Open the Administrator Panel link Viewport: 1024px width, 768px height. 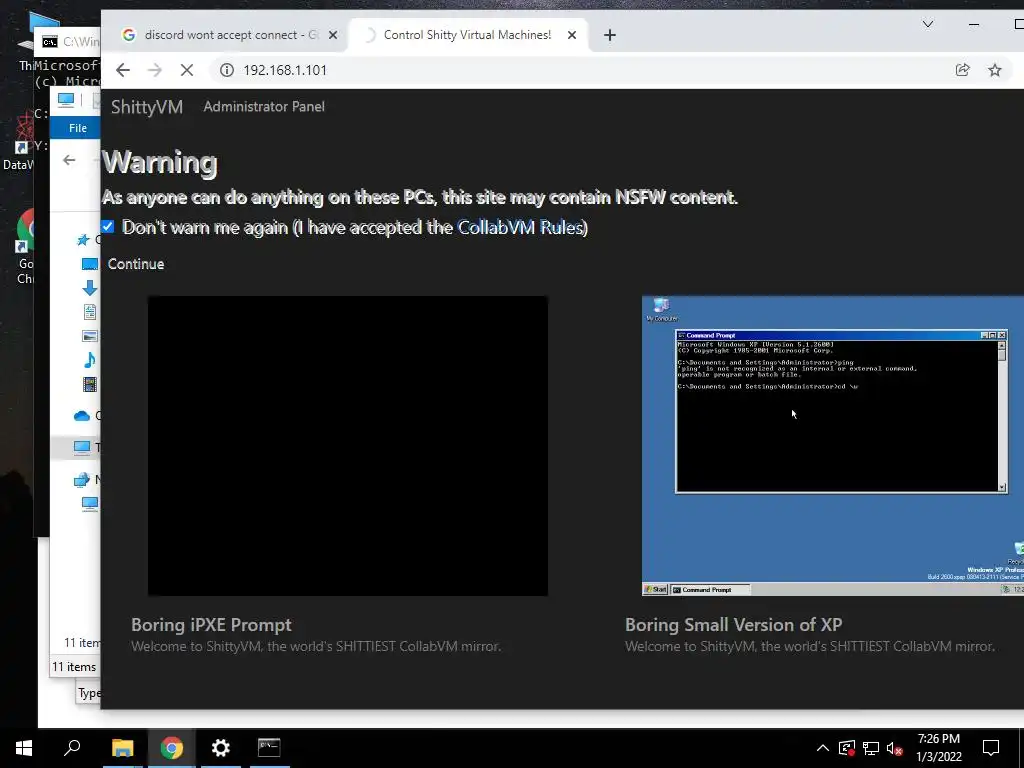click(264, 106)
